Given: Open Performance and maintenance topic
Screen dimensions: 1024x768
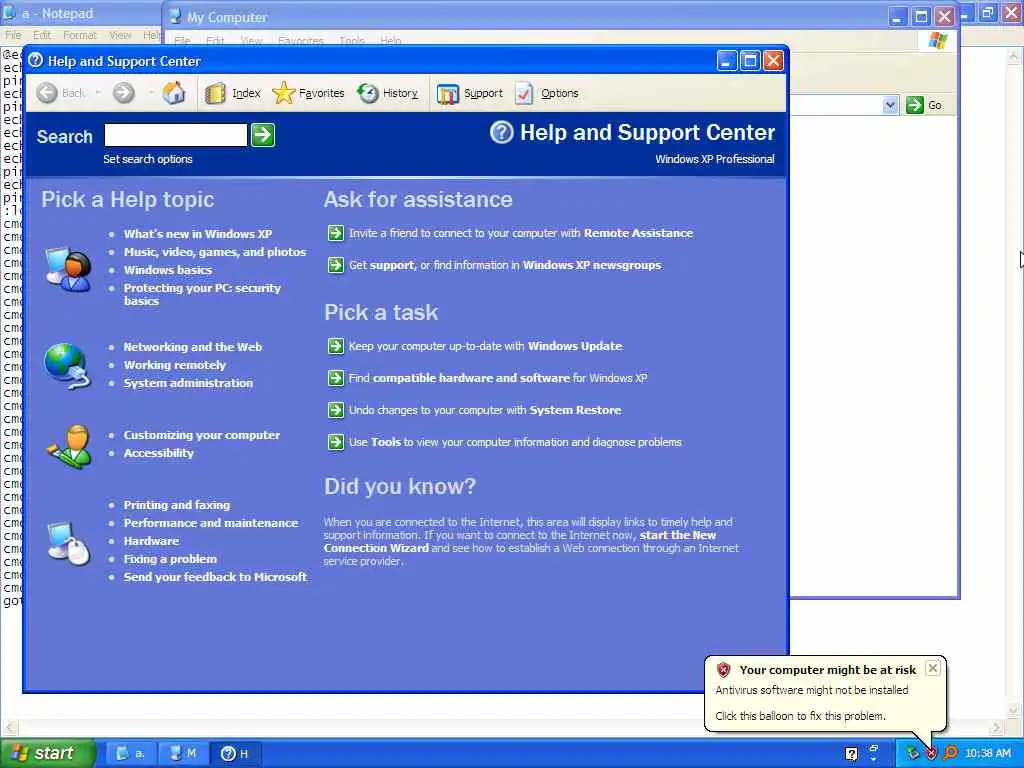Looking at the screenshot, I should pos(211,523).
